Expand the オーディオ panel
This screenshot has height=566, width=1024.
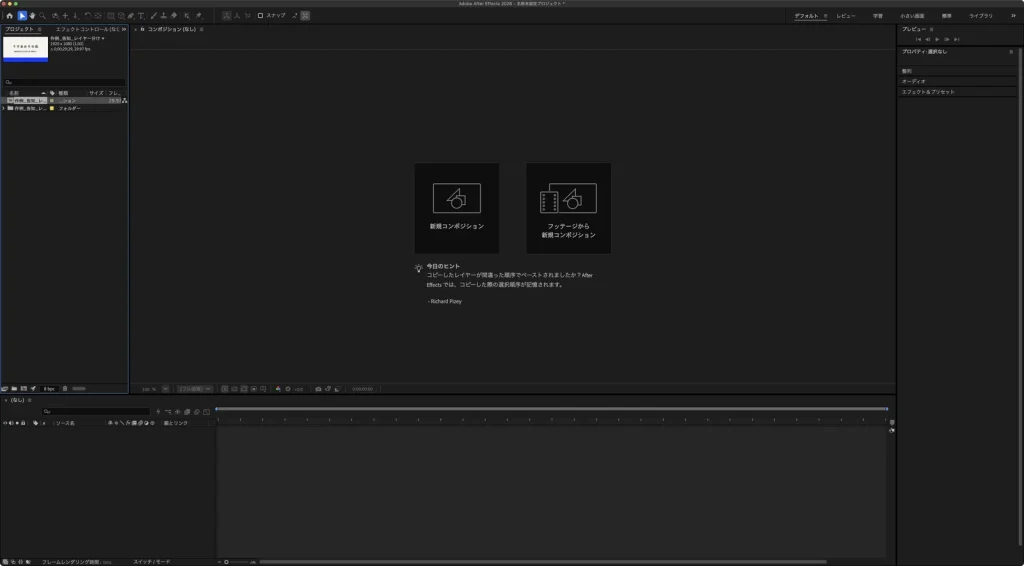coord(914,81)
